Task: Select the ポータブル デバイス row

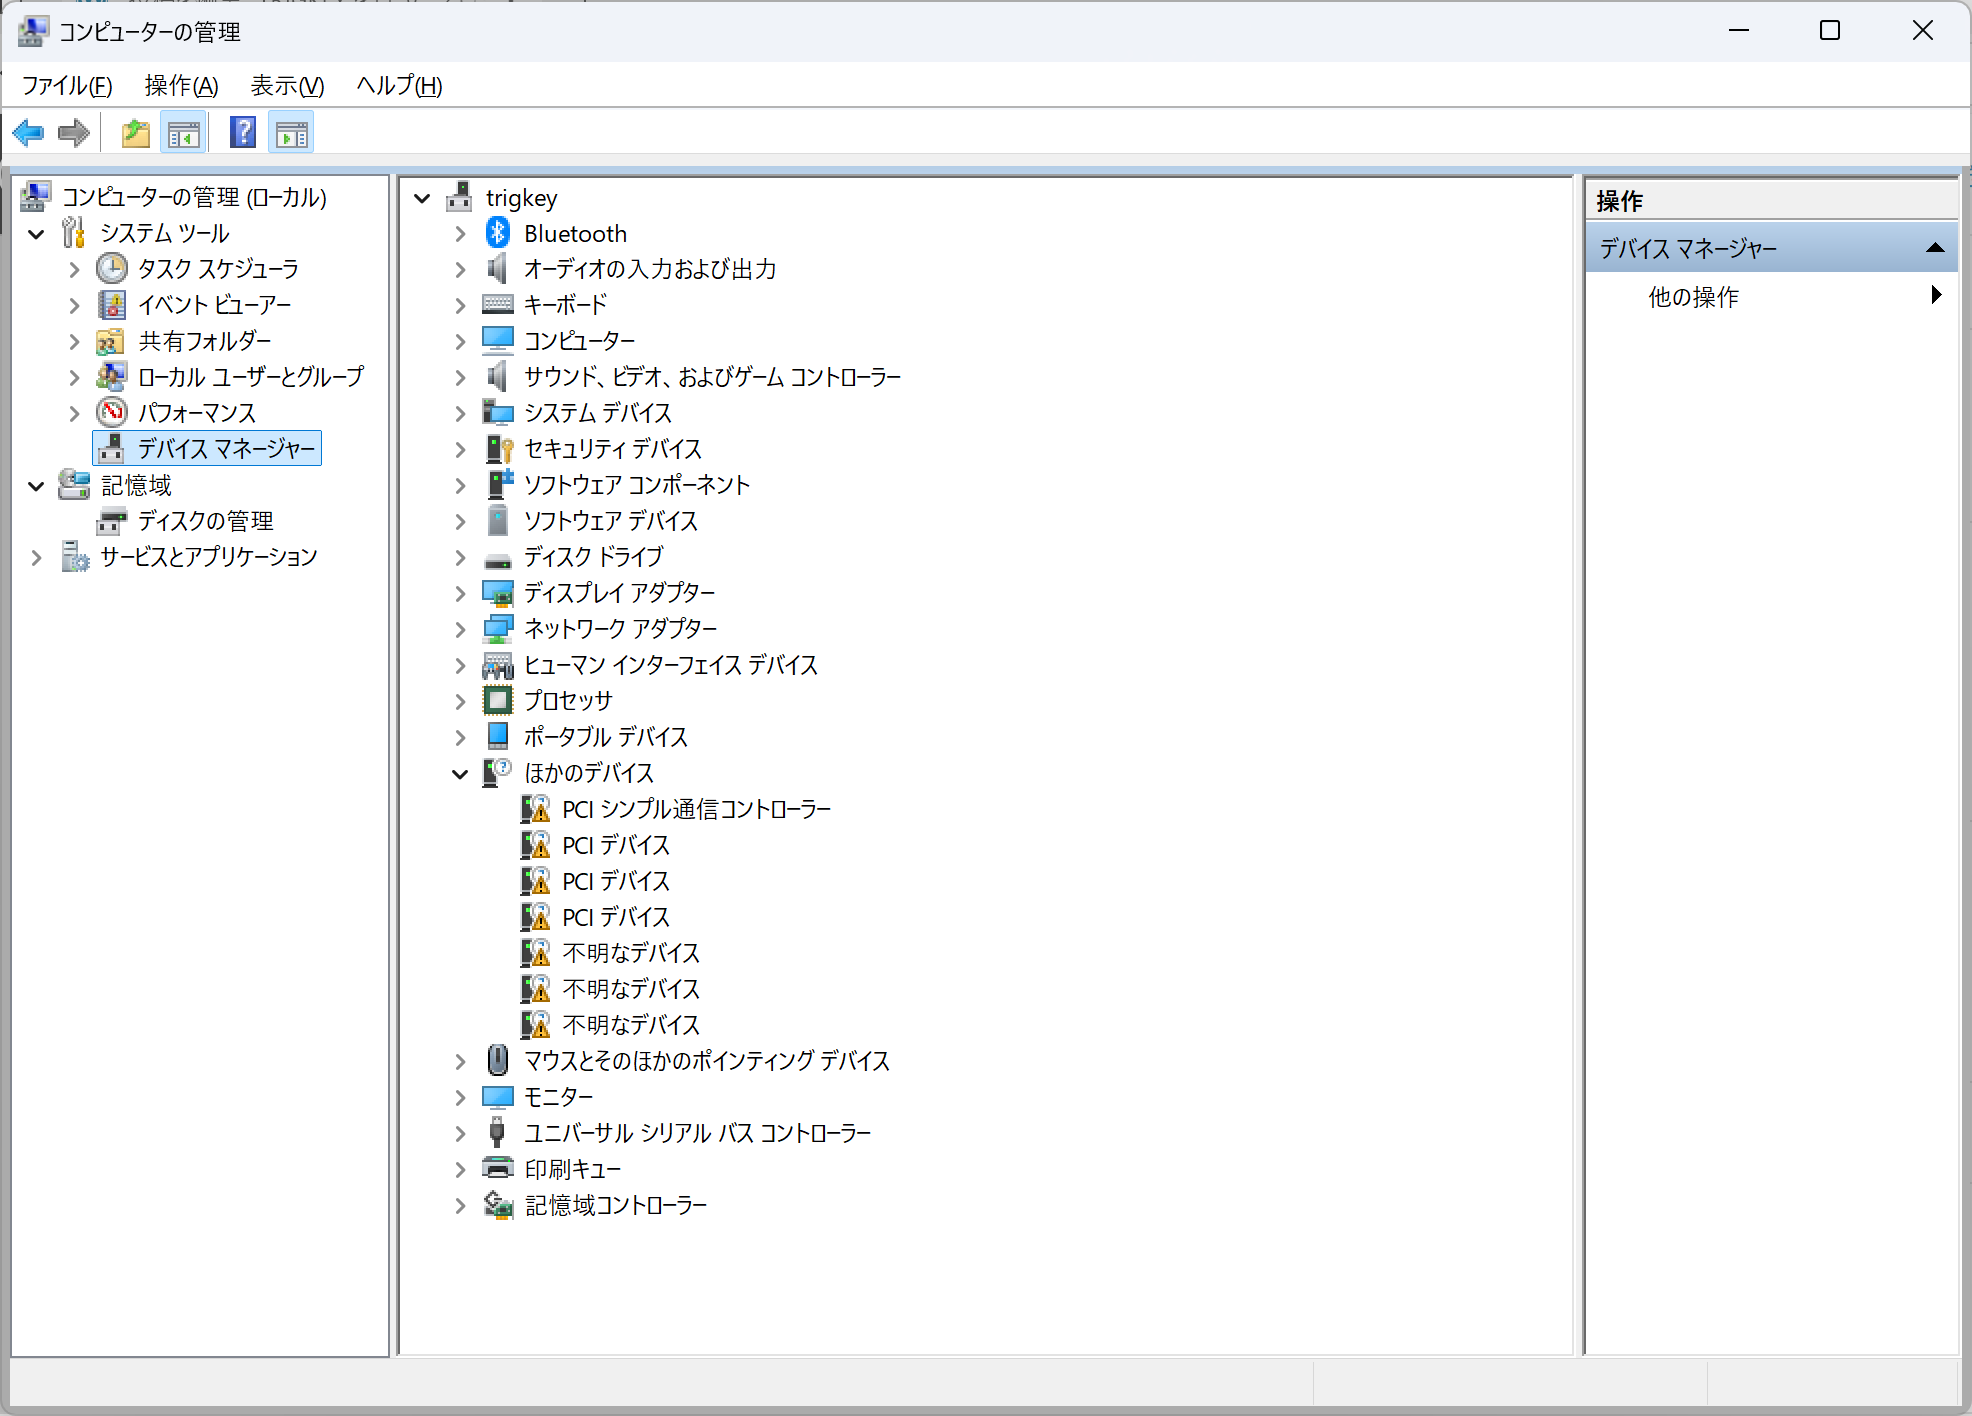Action: (x=606, y=737)
